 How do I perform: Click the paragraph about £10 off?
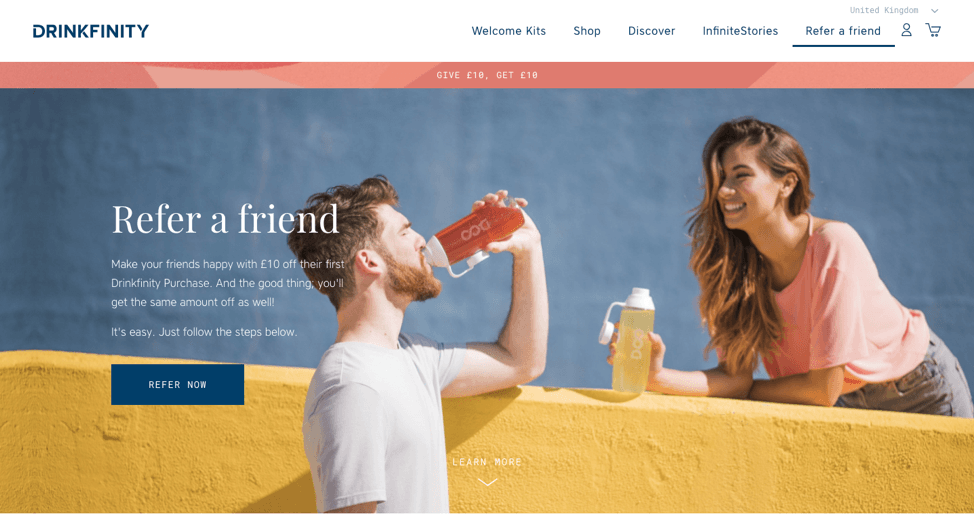(227, 283)
